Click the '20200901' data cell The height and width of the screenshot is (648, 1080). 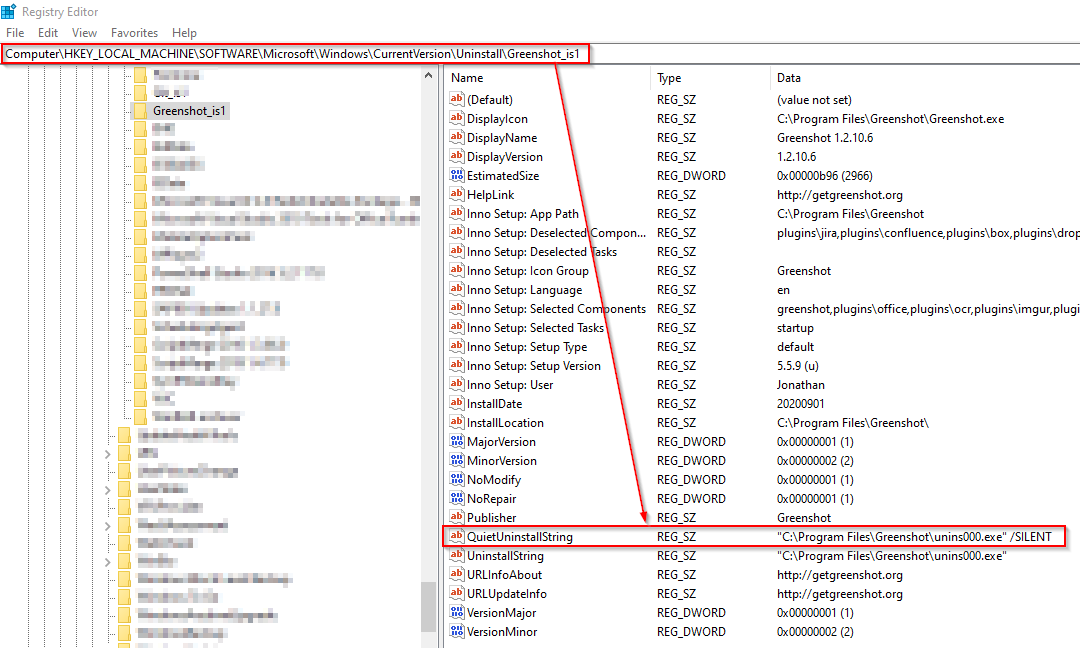point(800,404)
